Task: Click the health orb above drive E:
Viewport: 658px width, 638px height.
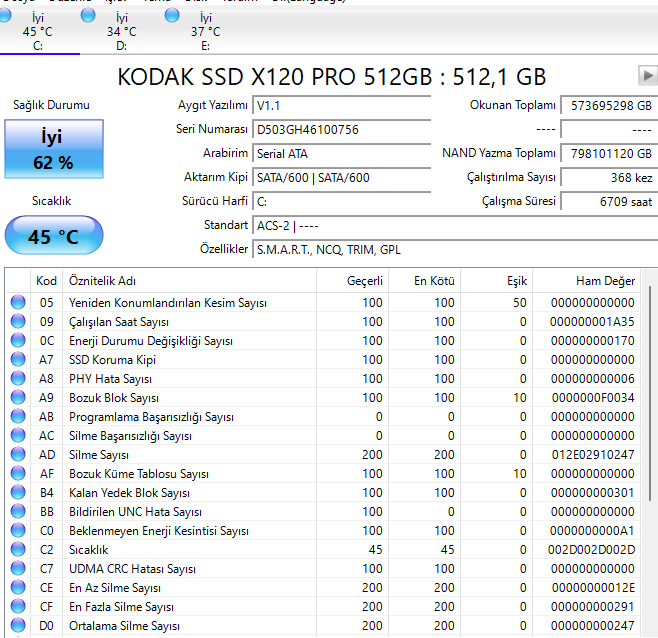Action: coord(172,16)
